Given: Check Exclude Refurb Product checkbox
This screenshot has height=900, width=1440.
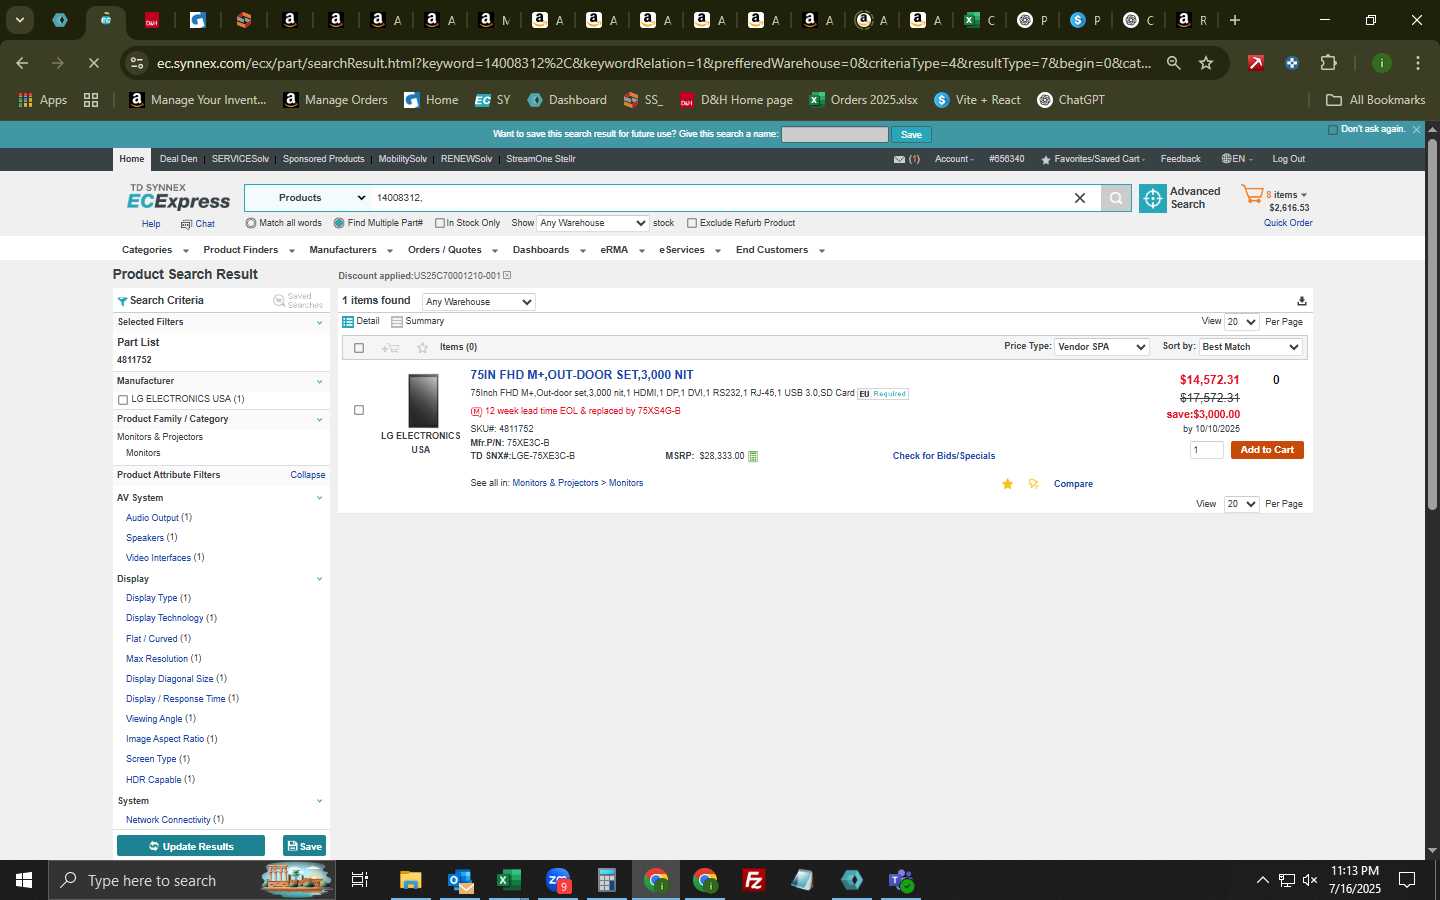Looking at the screenshot, I should [692, 223].
